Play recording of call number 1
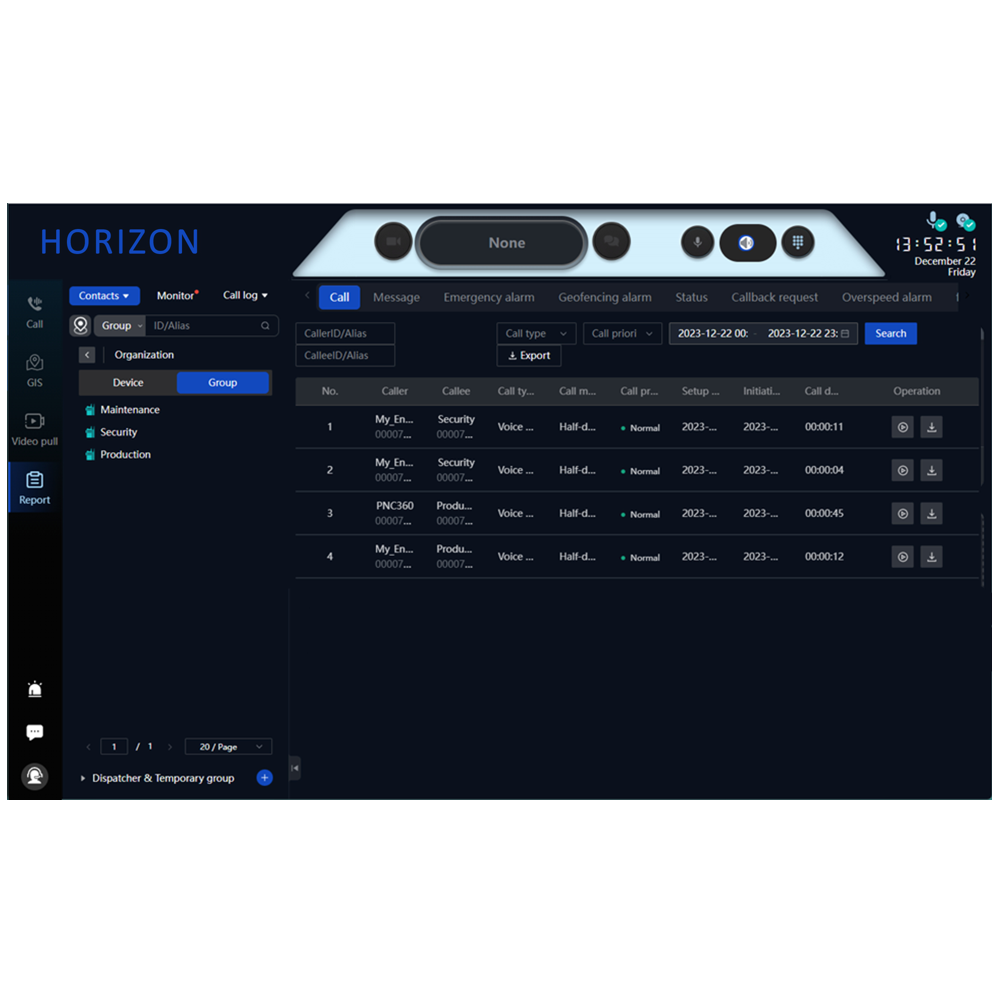Viewport: 1000px width, 1000px height. [902, 428]
